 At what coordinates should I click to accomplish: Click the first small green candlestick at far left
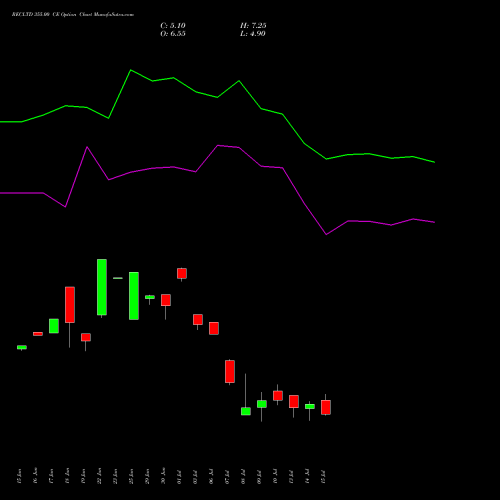22,347
